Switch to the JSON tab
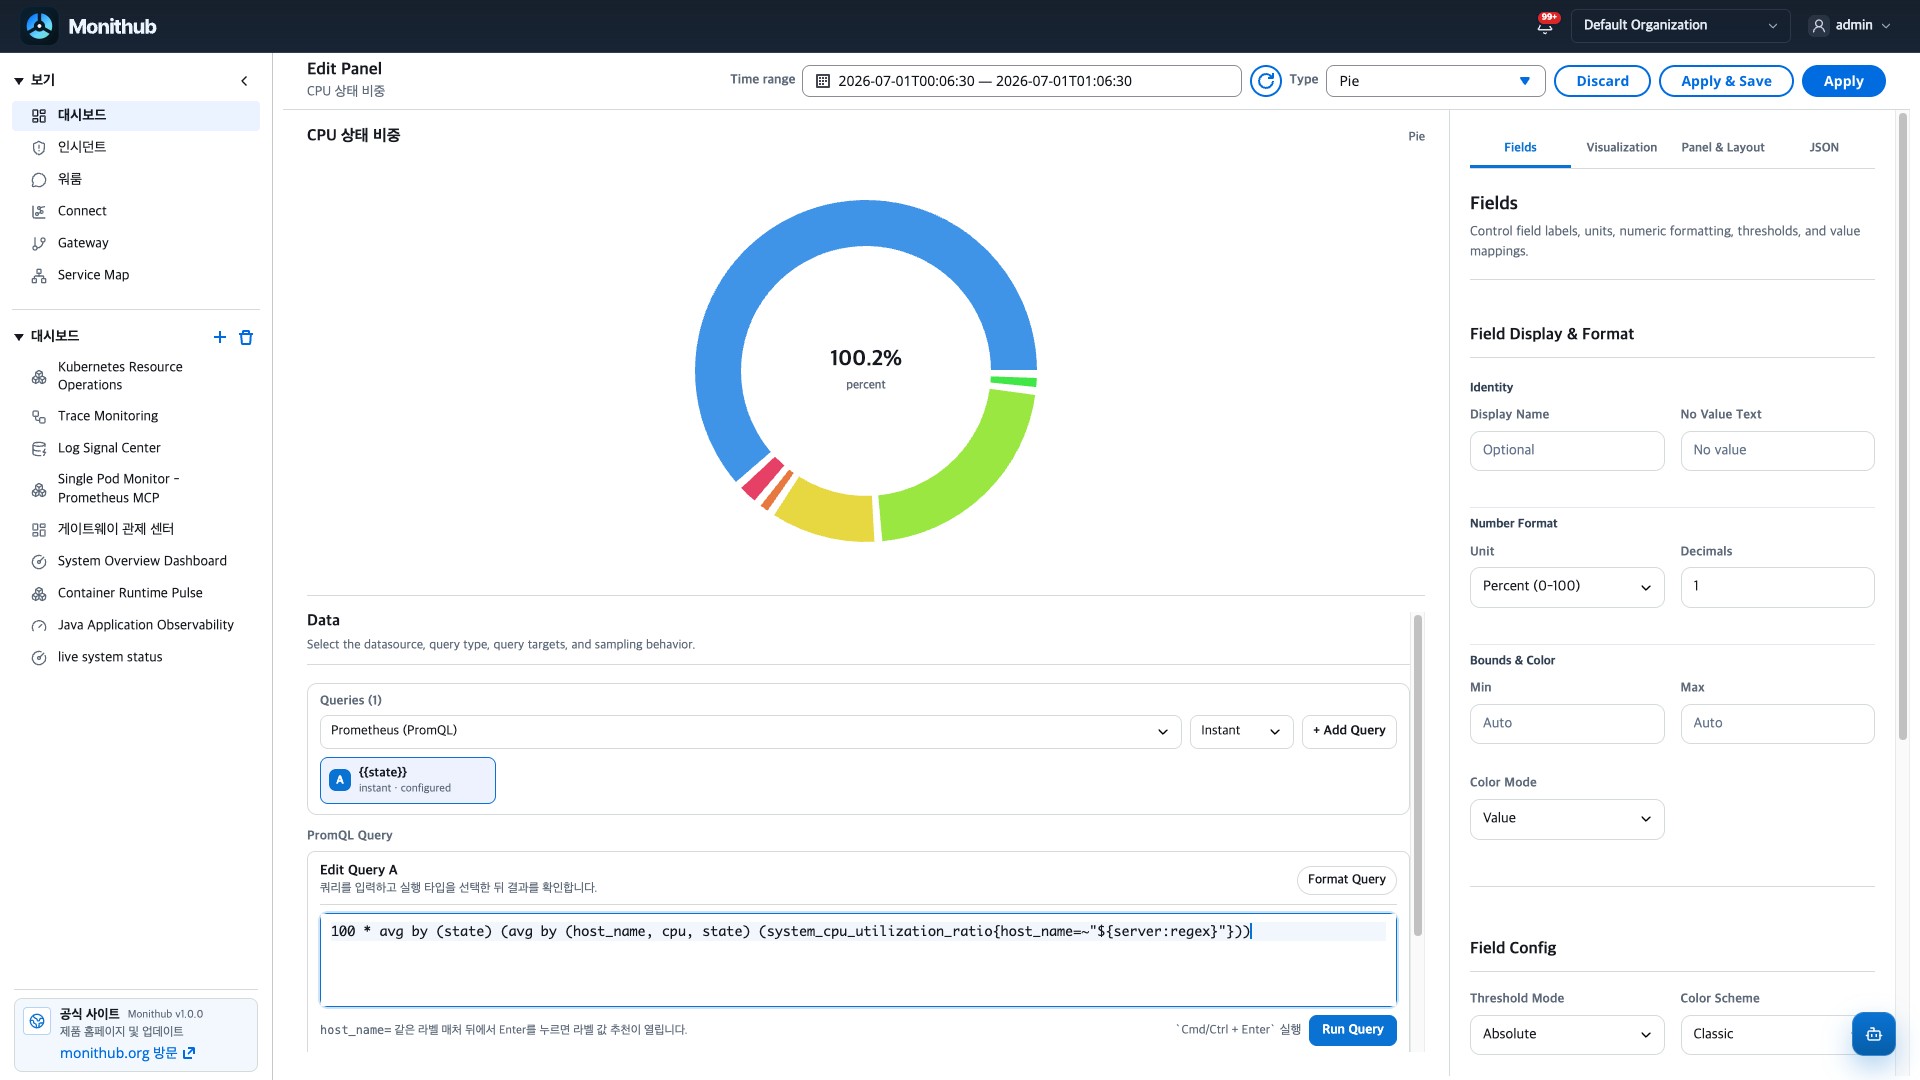This screenshot has width=1920, height=1080. click(1823, 147)
